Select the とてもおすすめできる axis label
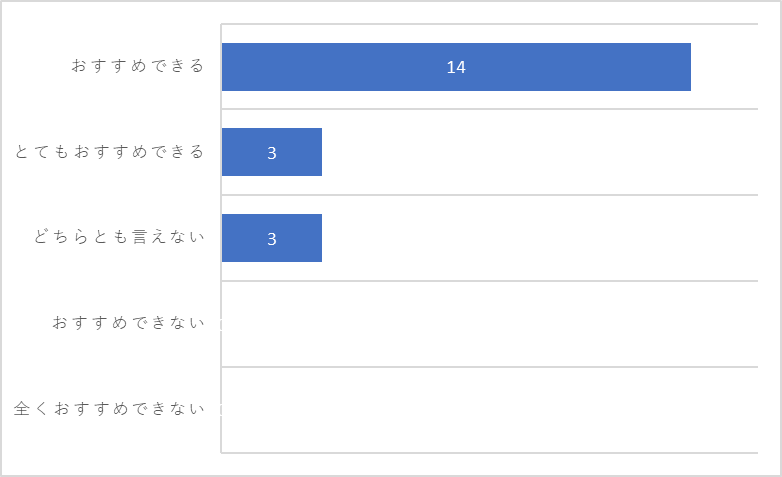 (109, 152)
